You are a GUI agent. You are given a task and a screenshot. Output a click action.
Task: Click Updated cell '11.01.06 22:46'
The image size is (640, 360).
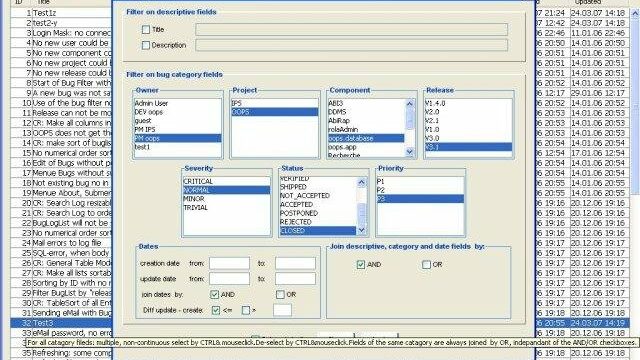[598, 33]
